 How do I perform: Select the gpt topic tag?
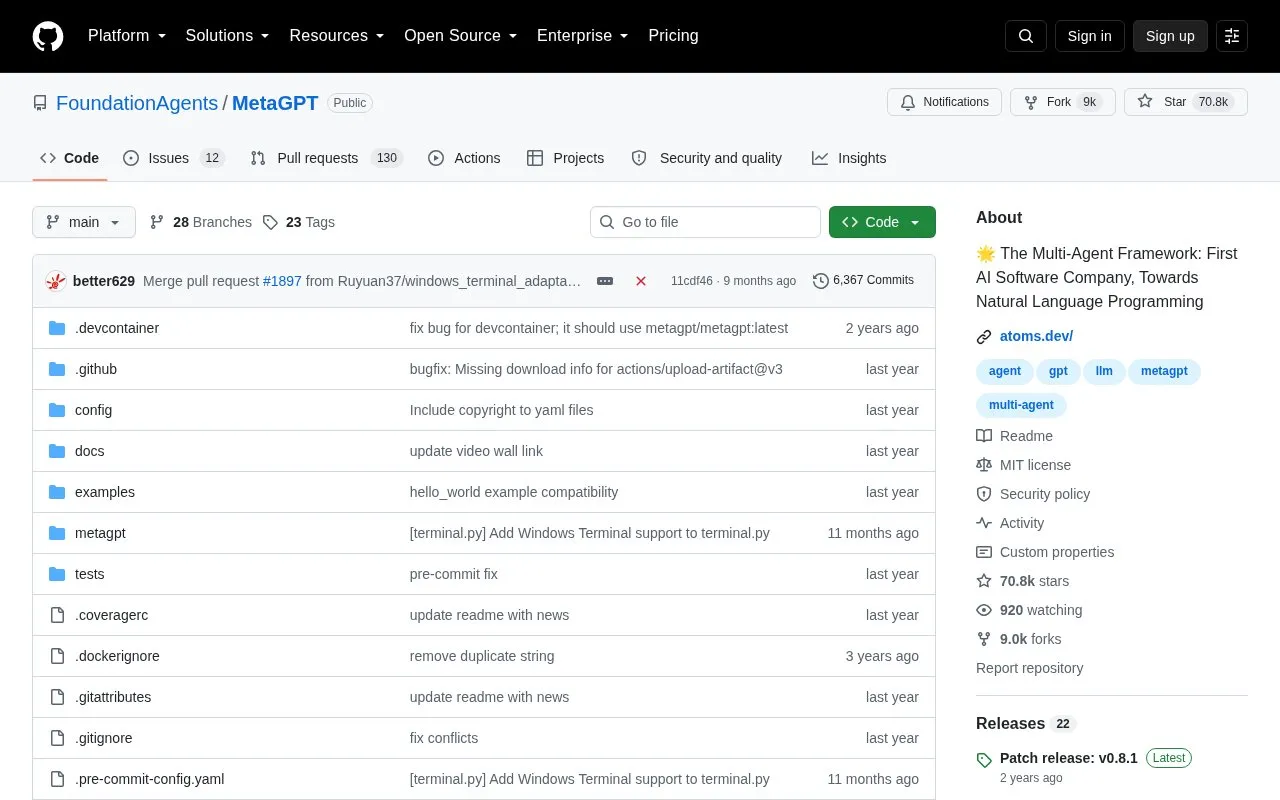pyautogui.click(x=1058, y=371)
